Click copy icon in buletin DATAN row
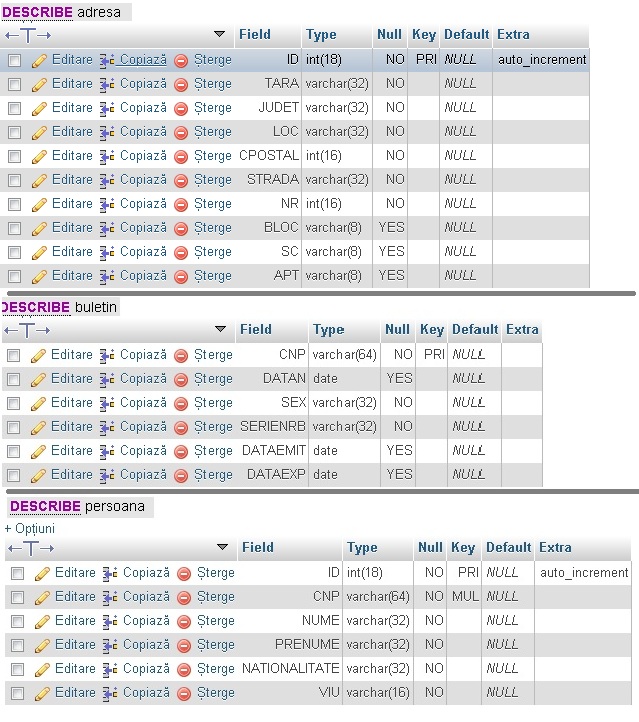Screen dimensions: 639x722 coord(107,380)
